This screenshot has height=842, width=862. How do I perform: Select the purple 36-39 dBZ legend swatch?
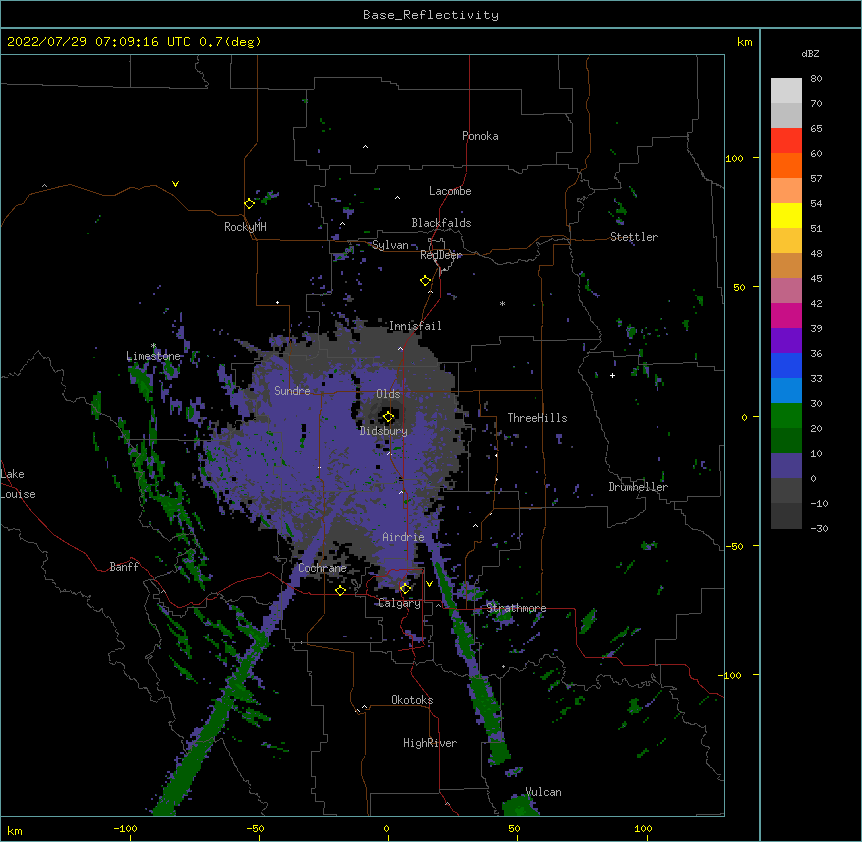(x=786, y=341)
